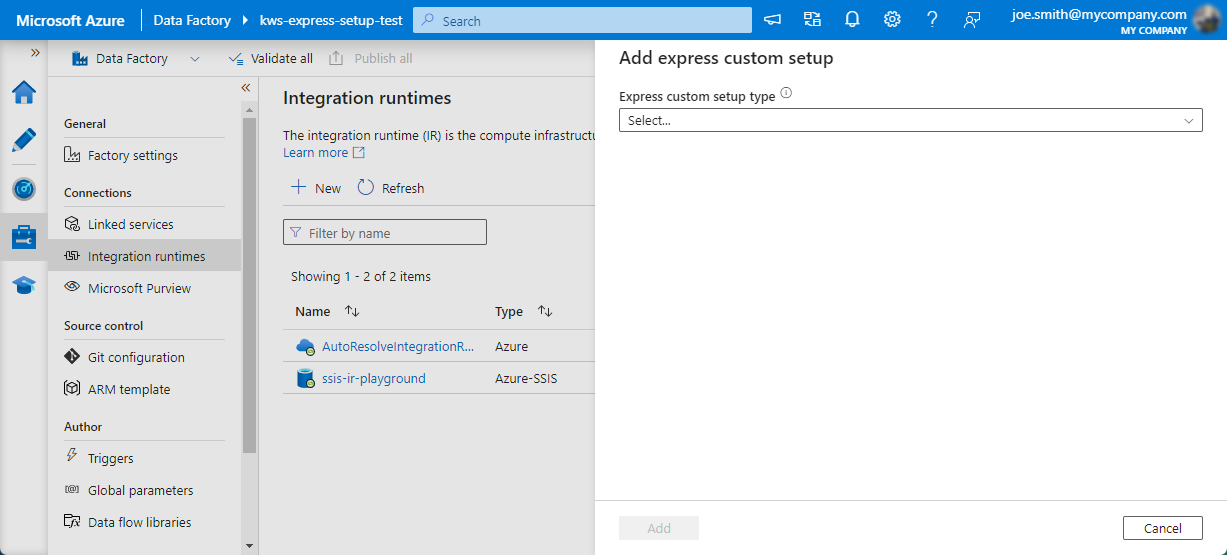The image size is (1227, 555).
Task: Click the Learn more link
Action: click(324, 153)
